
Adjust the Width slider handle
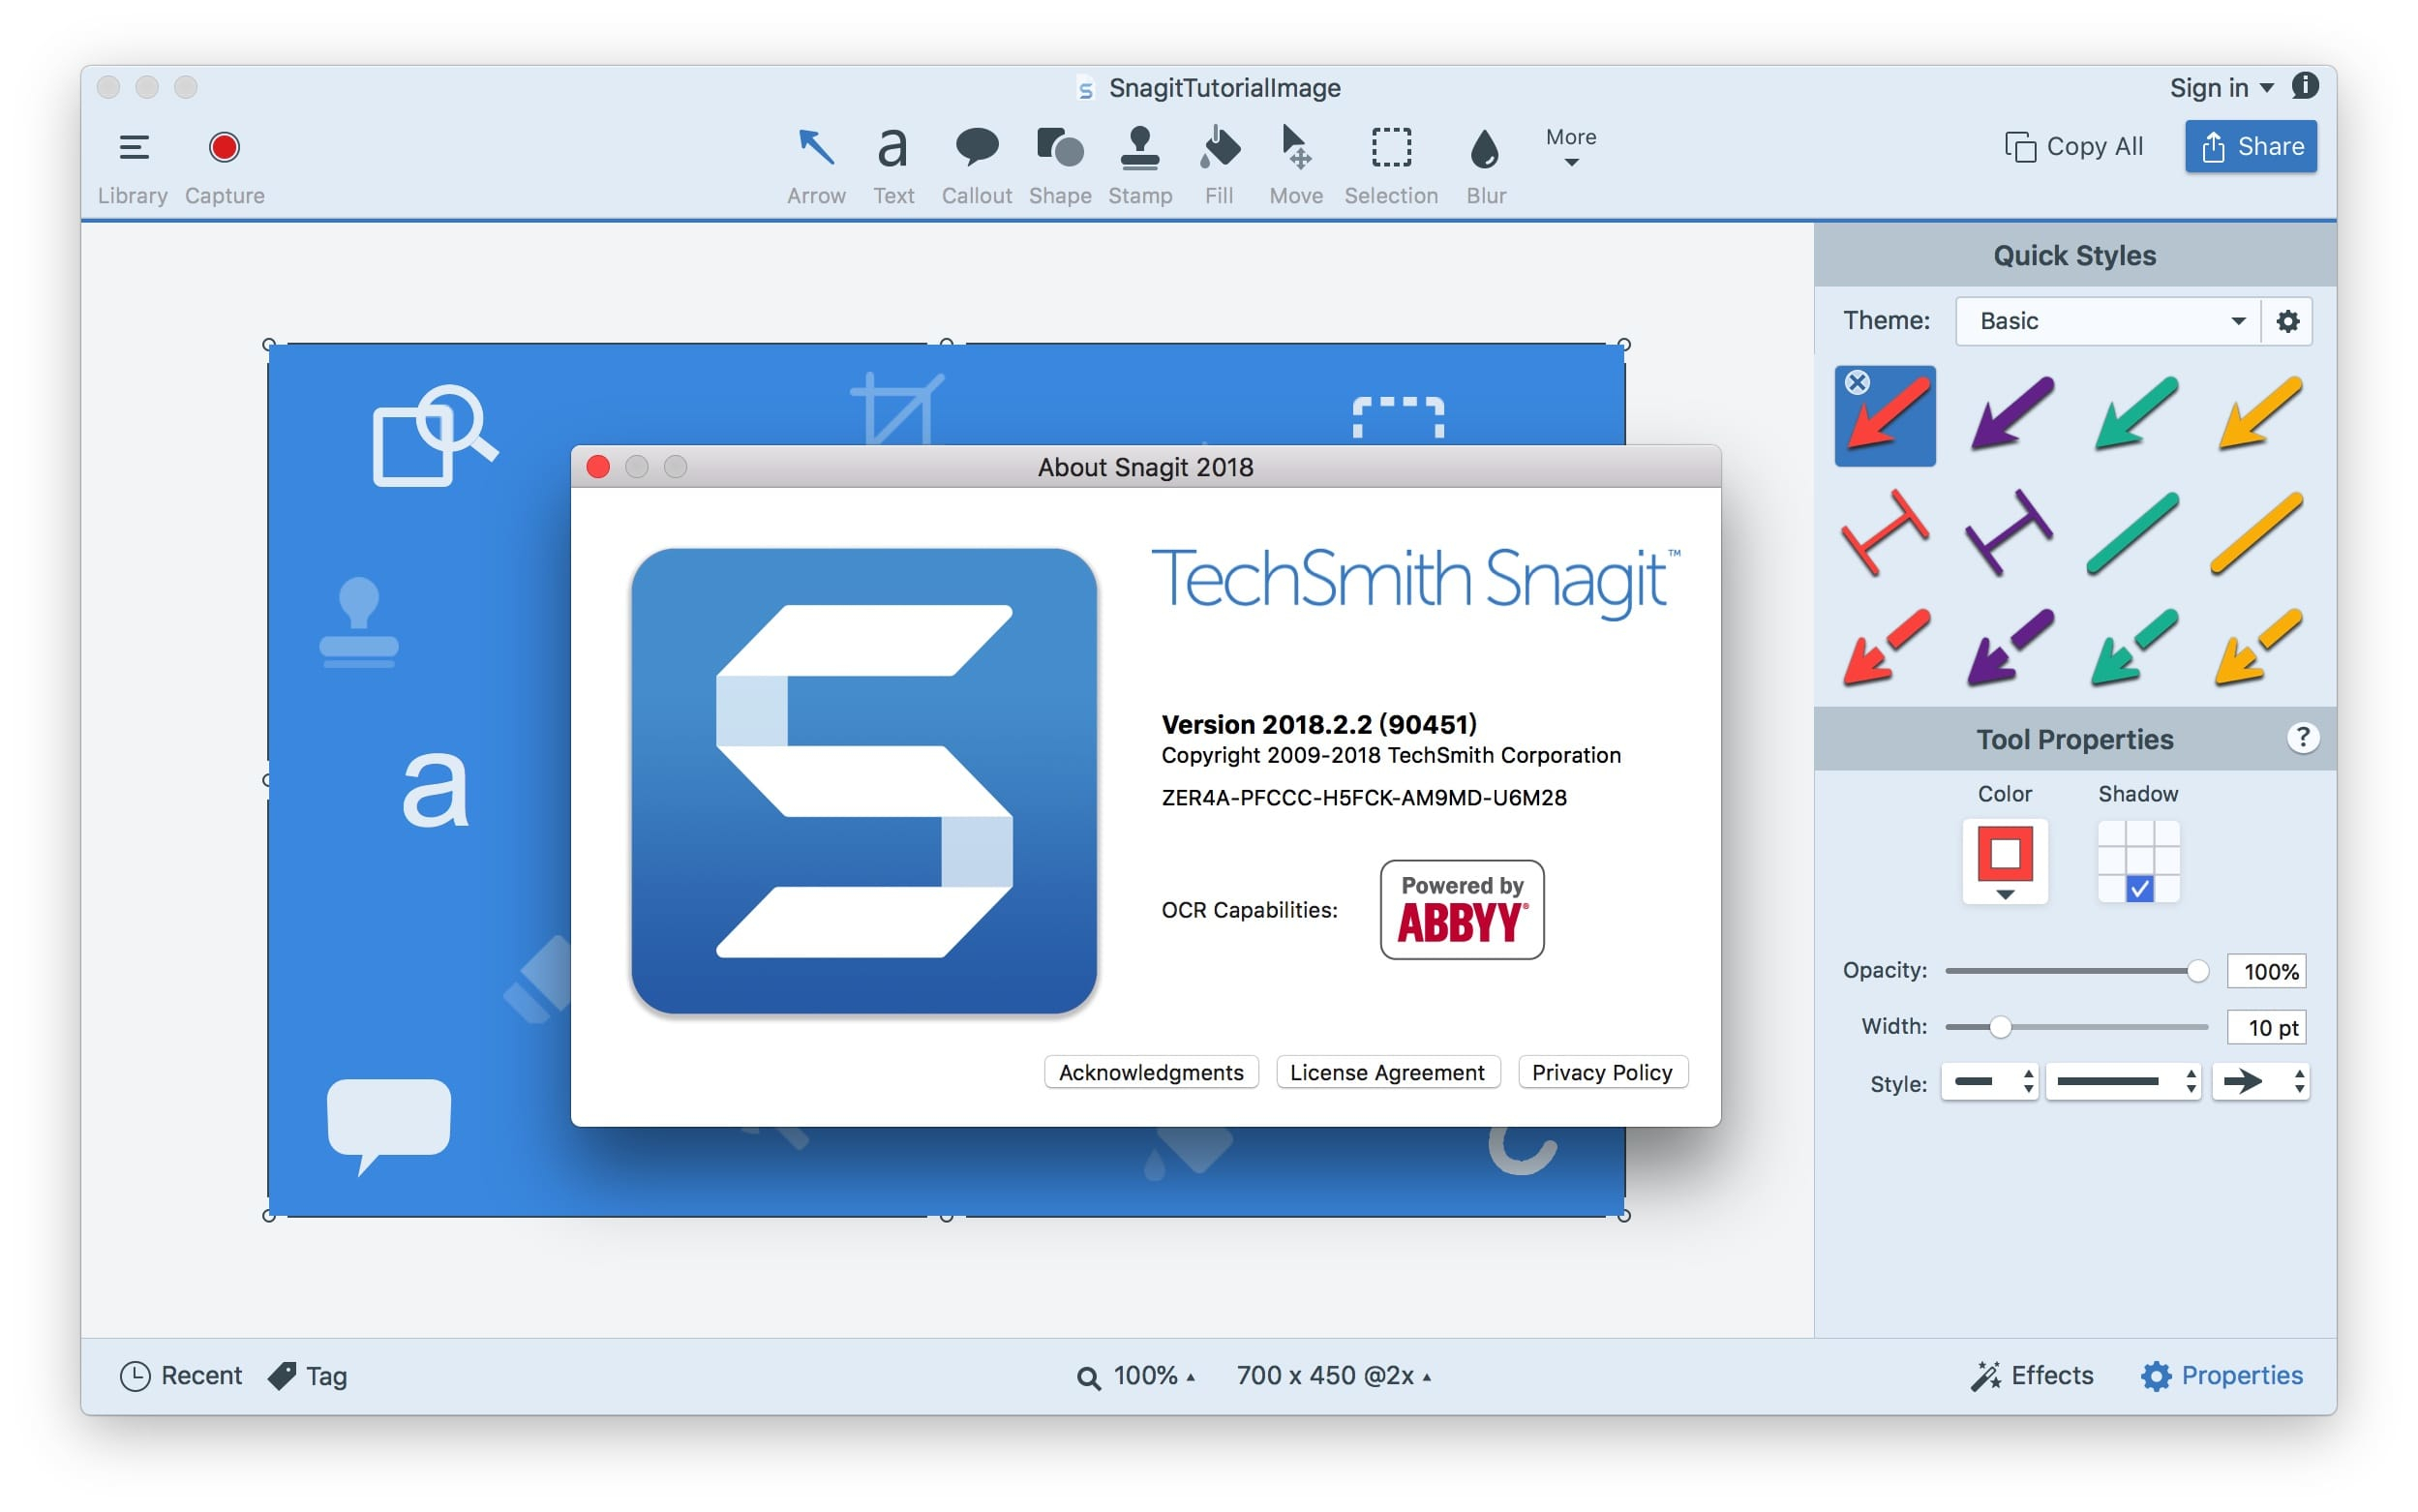(x=2000, y=1027)
